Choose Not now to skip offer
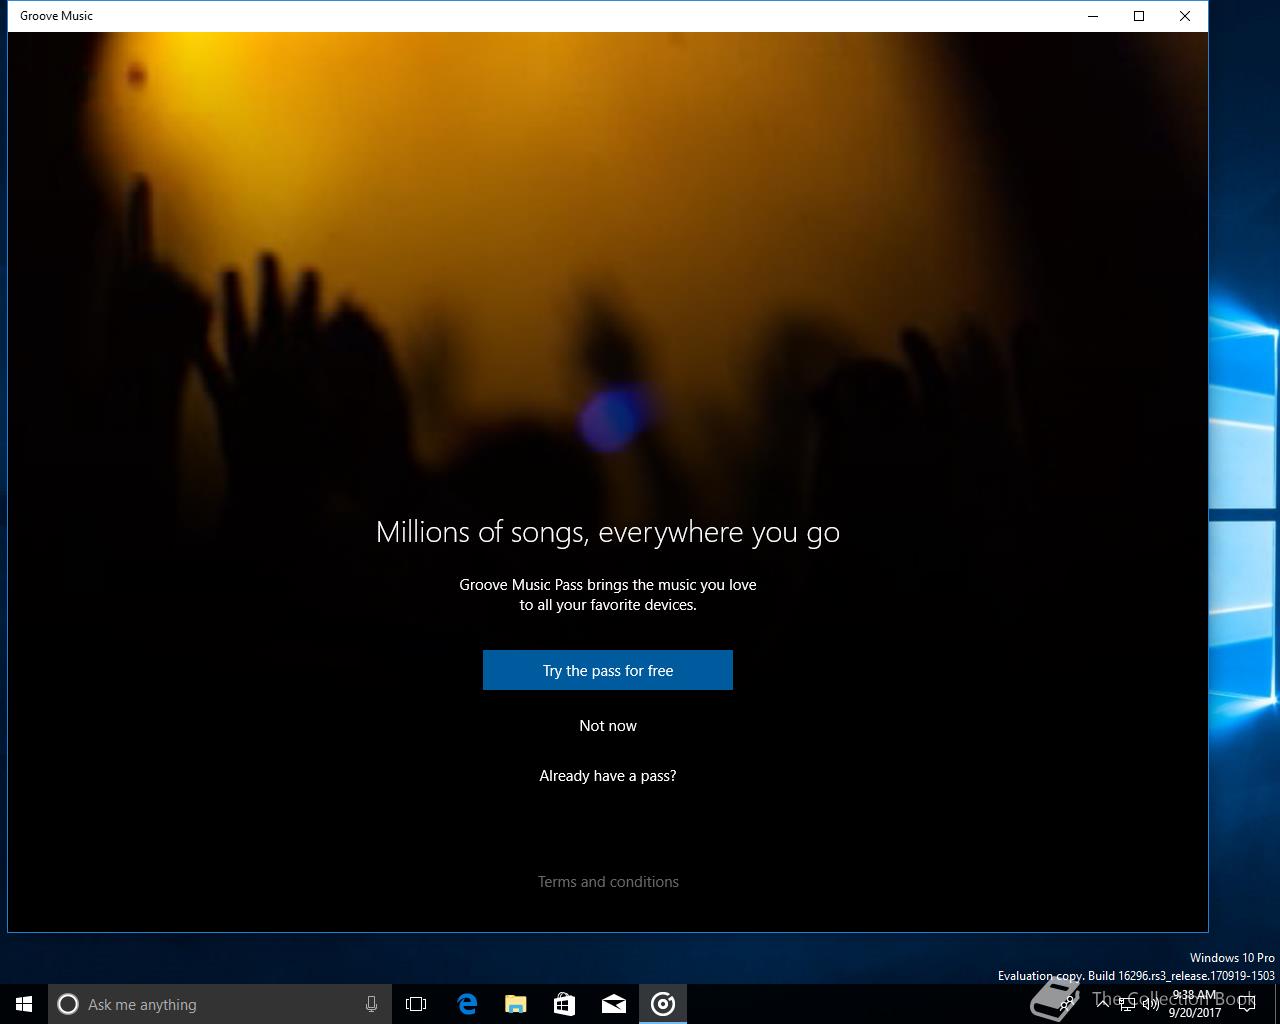Viewport: 1280px width, 1024px height. (x=608, y=726)
